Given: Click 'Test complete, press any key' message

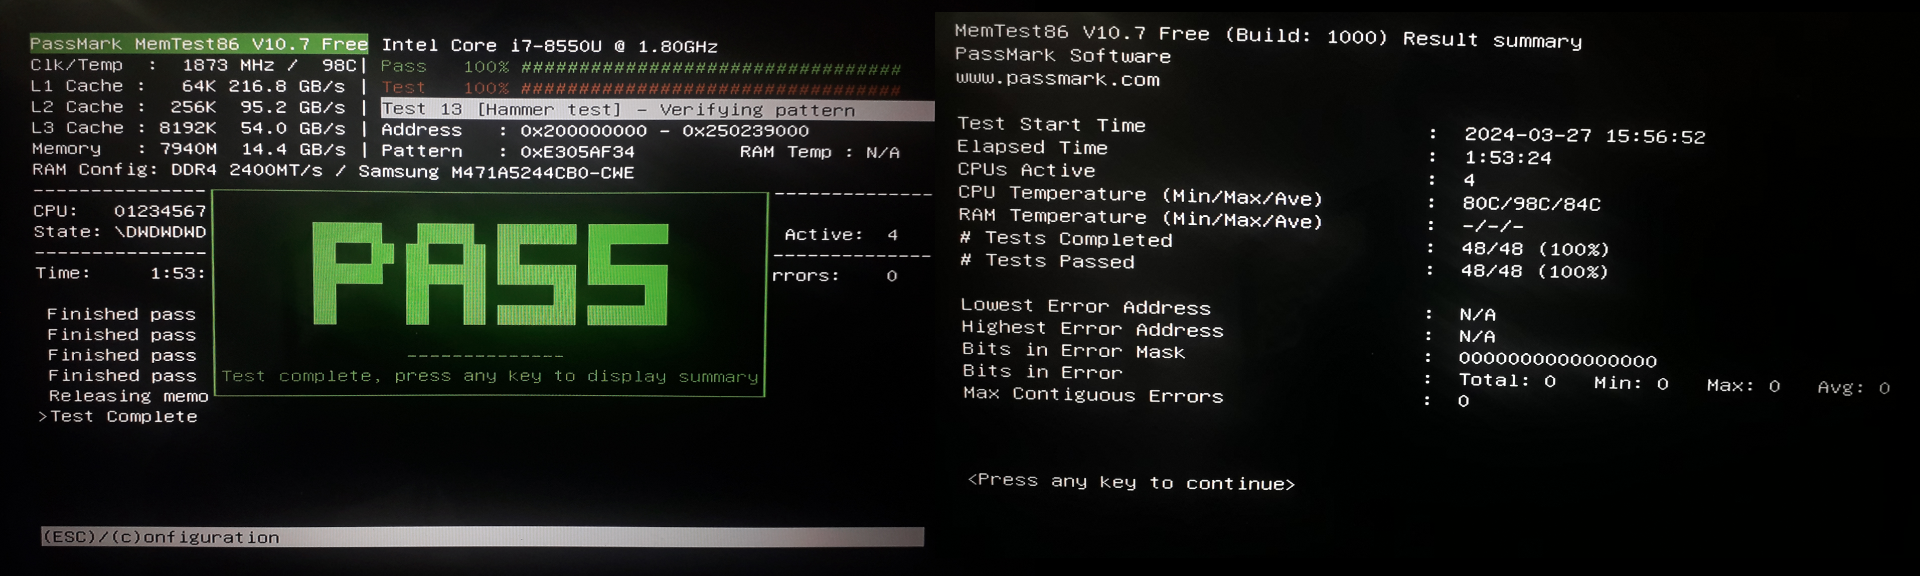Looking at the screenshot, I should tap(490, 377).
